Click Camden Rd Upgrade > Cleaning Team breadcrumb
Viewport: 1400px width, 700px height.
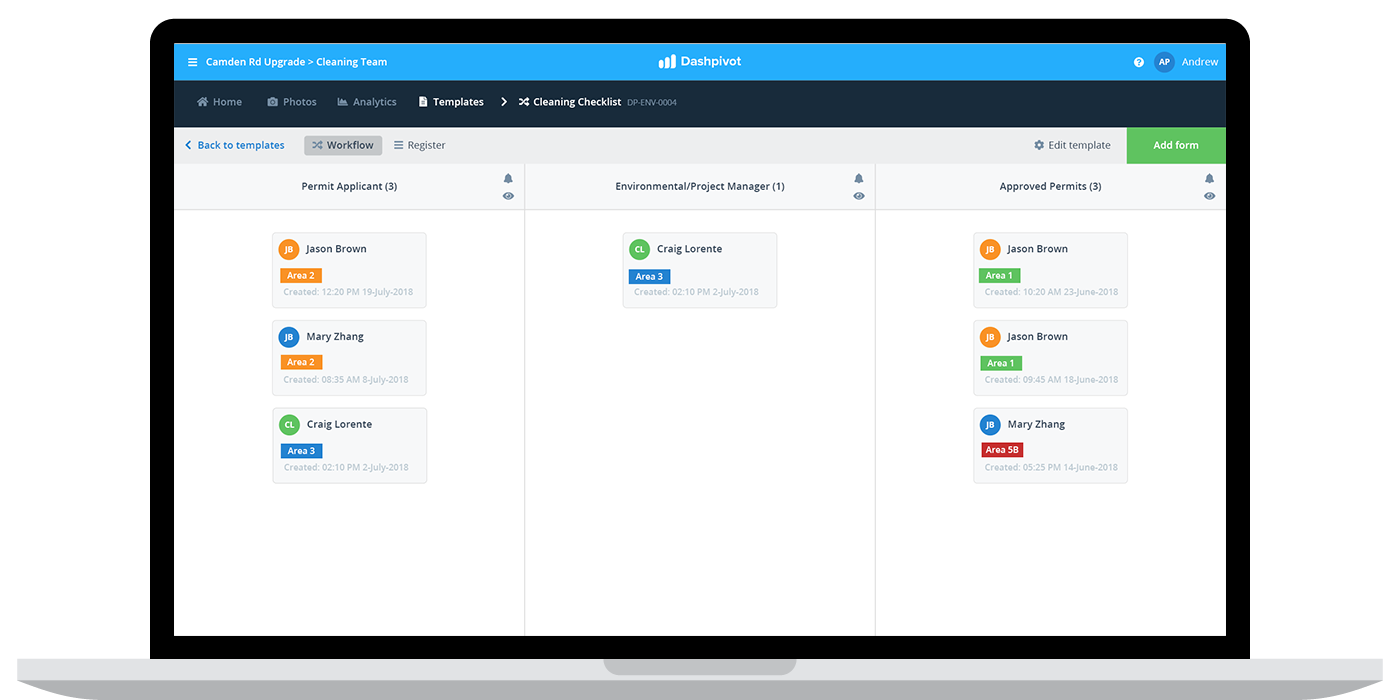tap(296, 62)
